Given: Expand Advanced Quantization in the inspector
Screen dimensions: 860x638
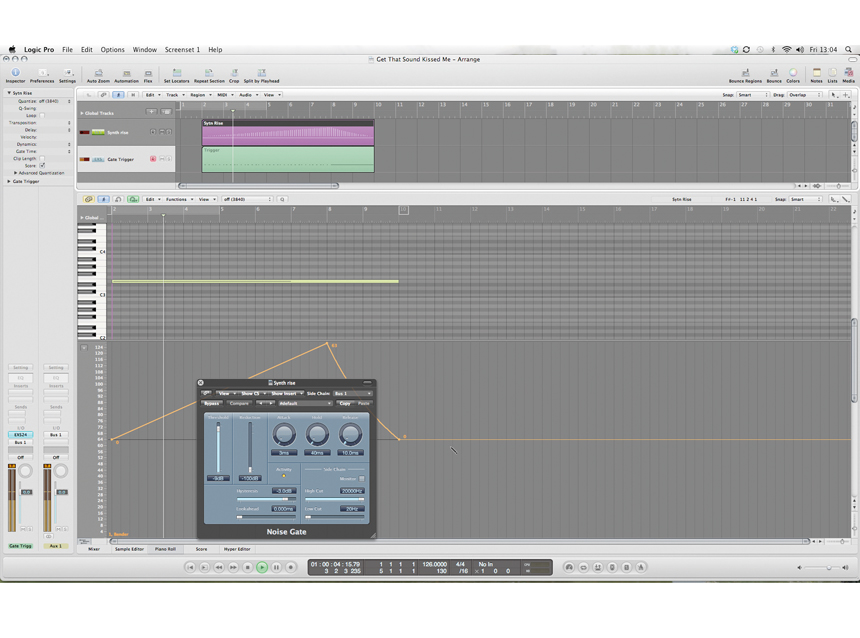Looking at the screenshot, I should click(15, 173).
